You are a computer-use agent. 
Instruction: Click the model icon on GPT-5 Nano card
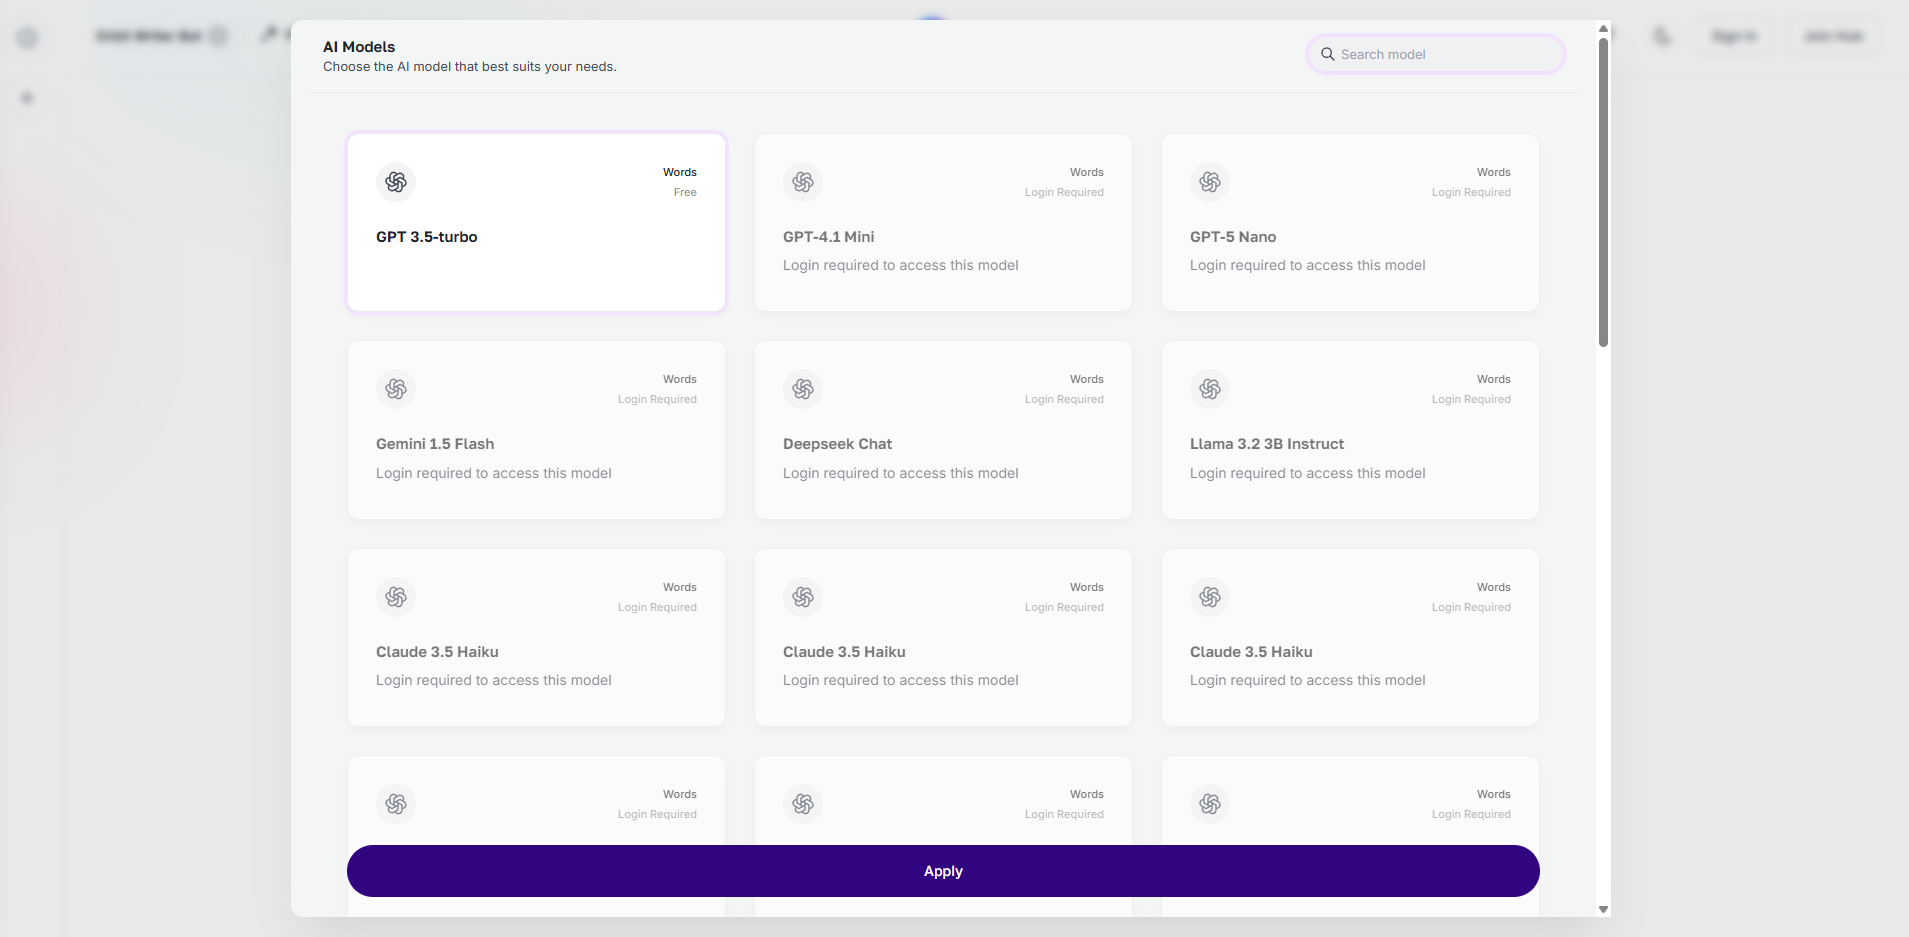coord(1209,182)
